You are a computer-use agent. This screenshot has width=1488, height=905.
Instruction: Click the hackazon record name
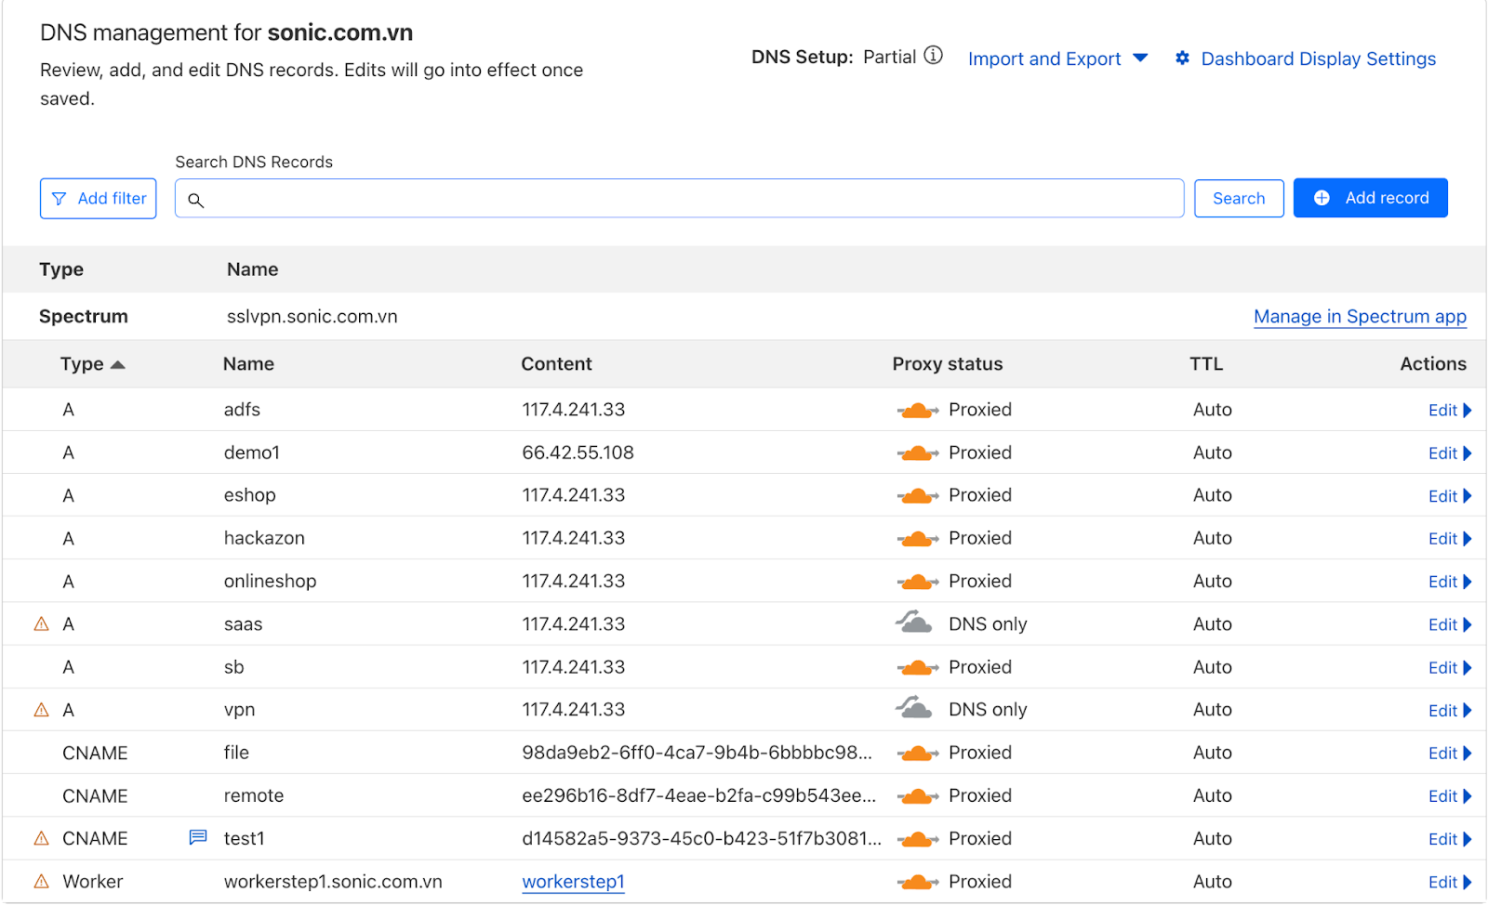point(264,538)
